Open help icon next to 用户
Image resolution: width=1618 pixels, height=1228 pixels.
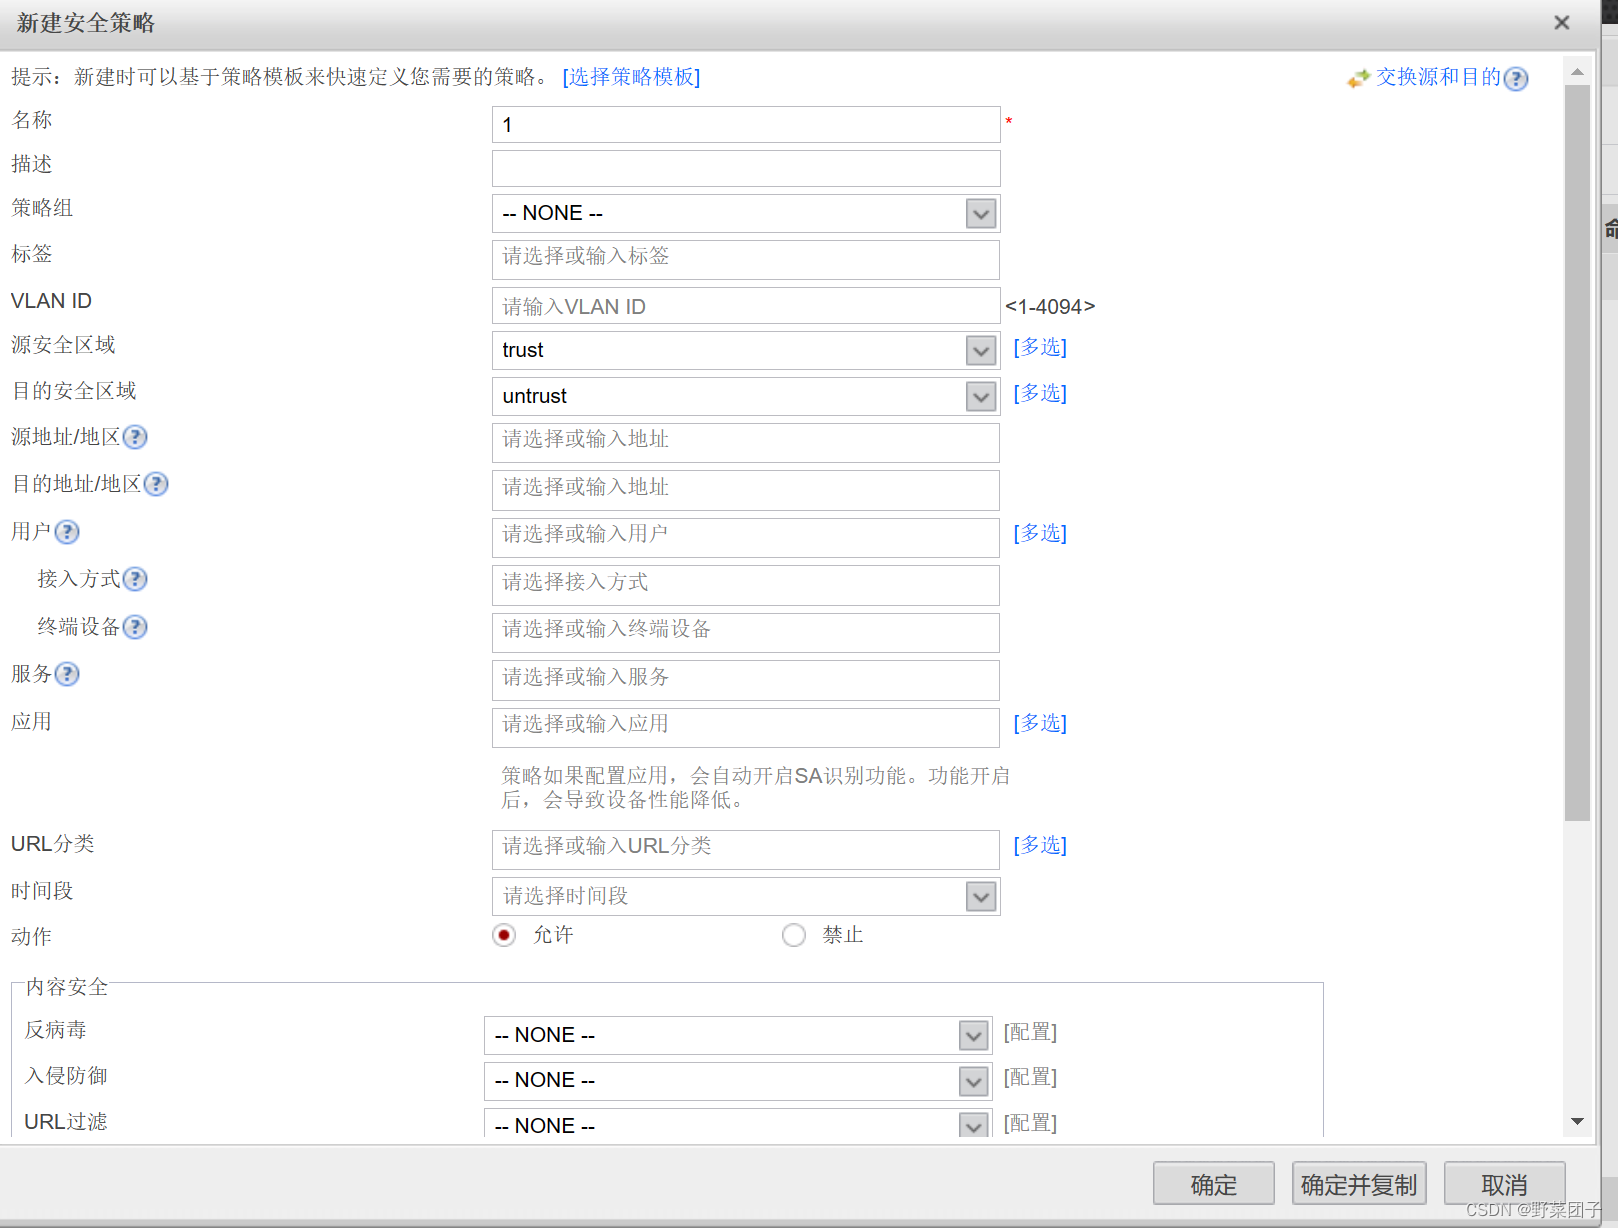click(67, 532)
